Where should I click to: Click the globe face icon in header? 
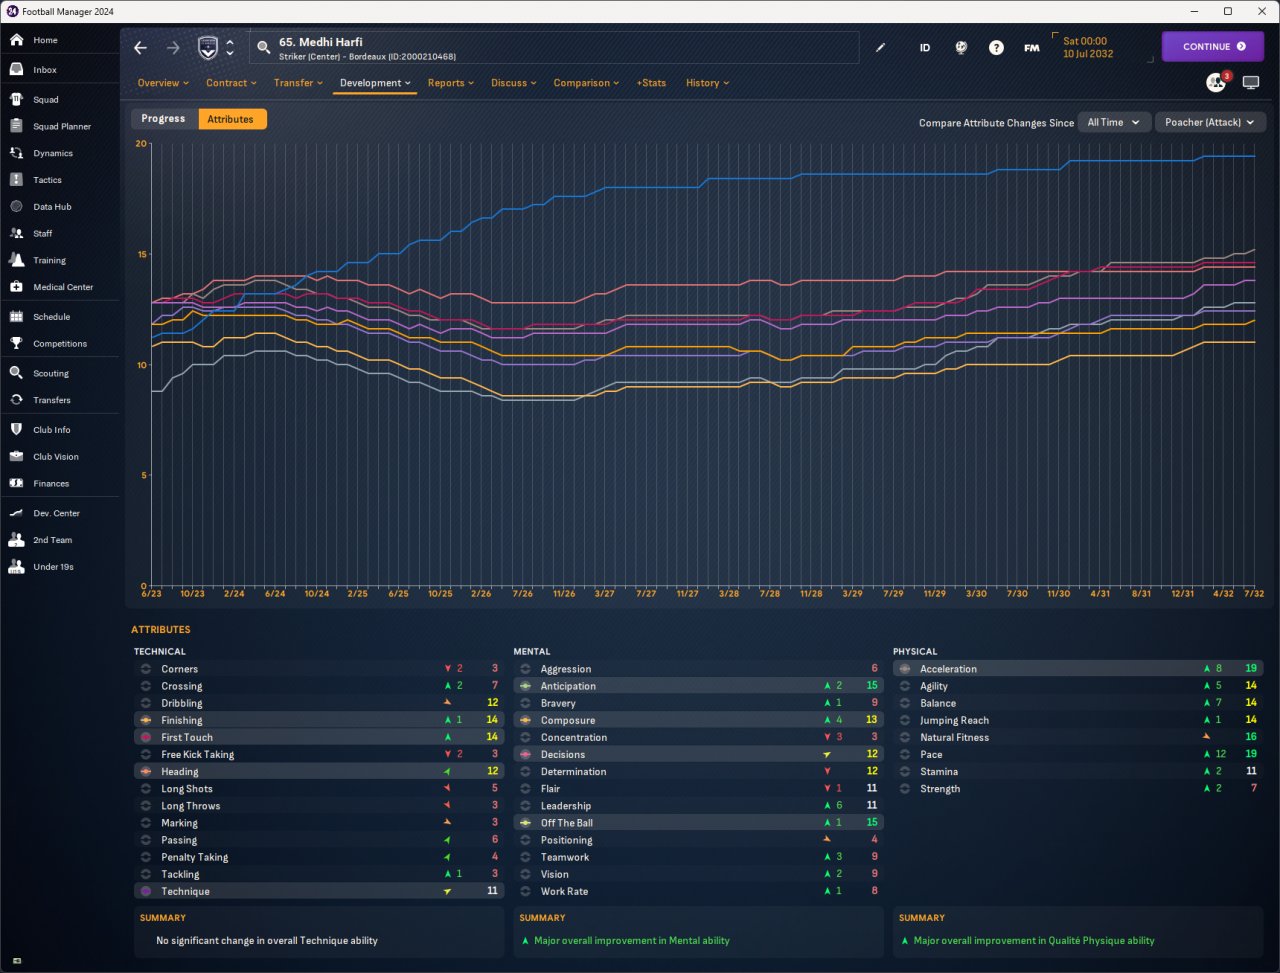(961, 48)
